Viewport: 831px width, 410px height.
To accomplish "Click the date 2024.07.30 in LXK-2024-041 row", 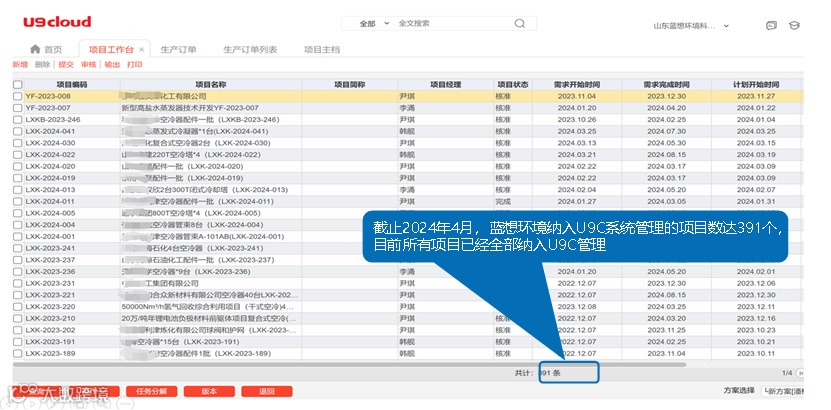I will [667, 131].
